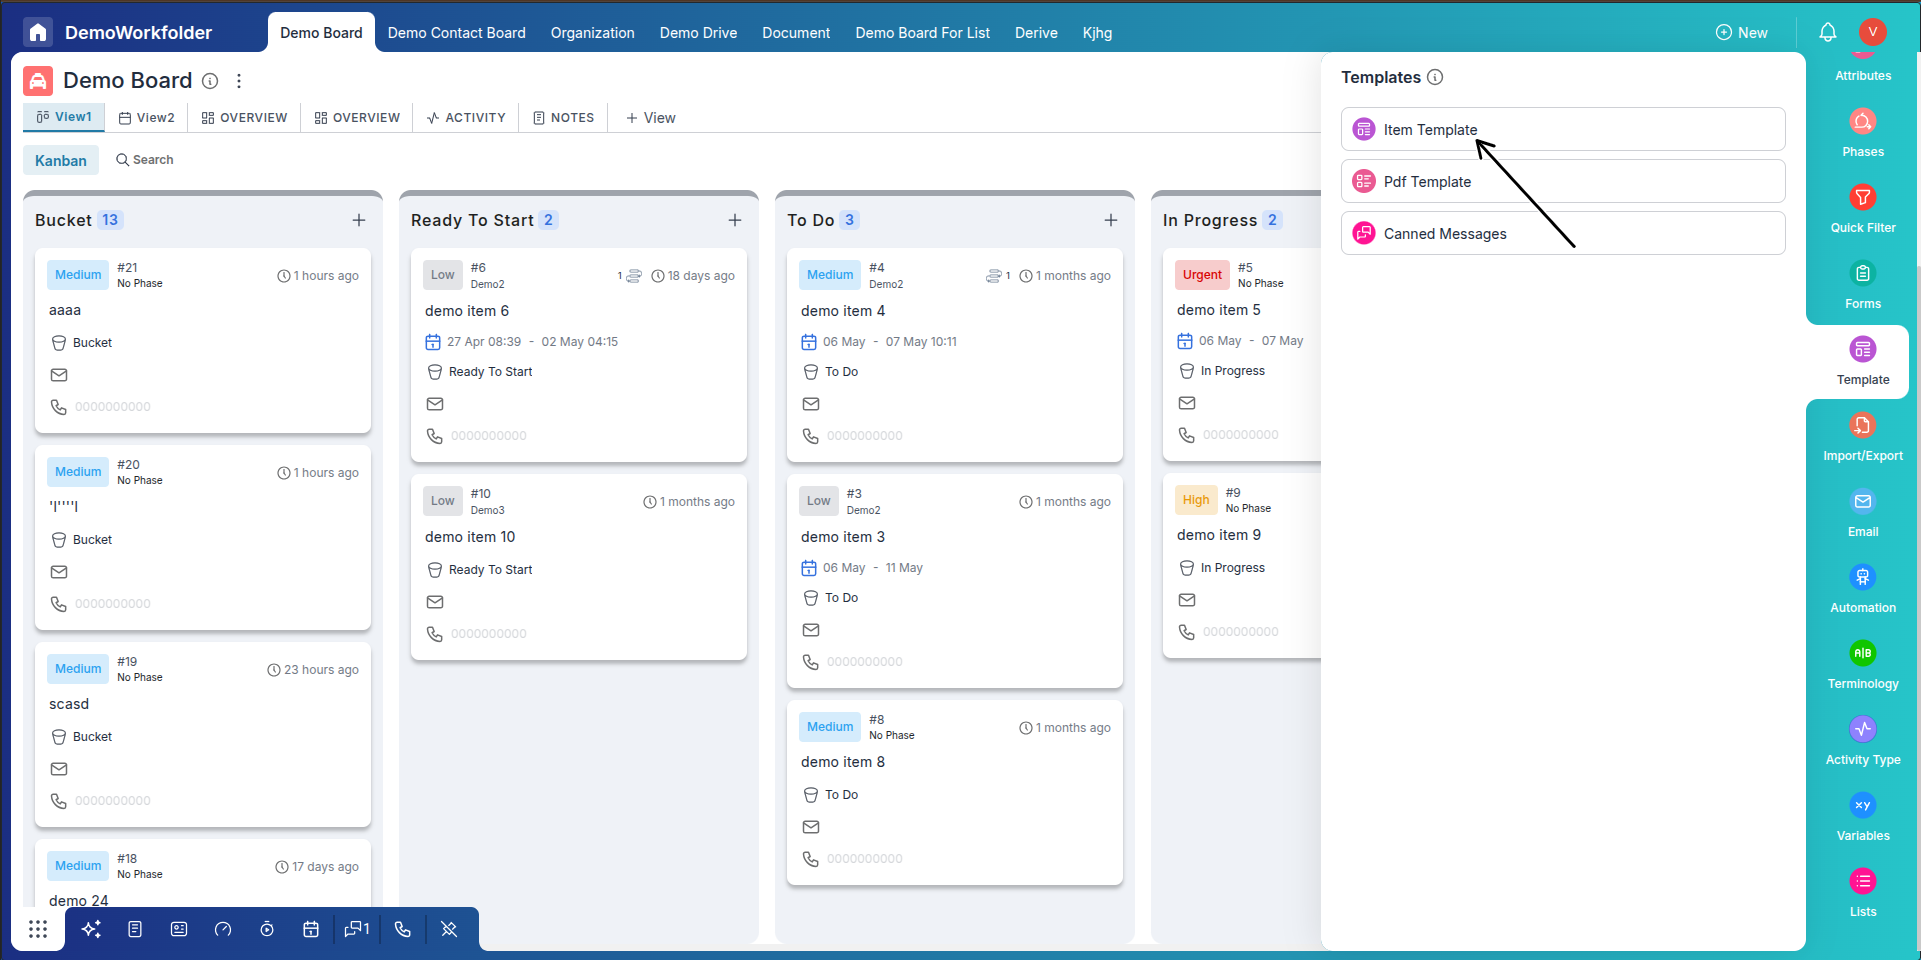
Task: Open the Terminology sidebar icon
Action: [x=1862, y=654]
